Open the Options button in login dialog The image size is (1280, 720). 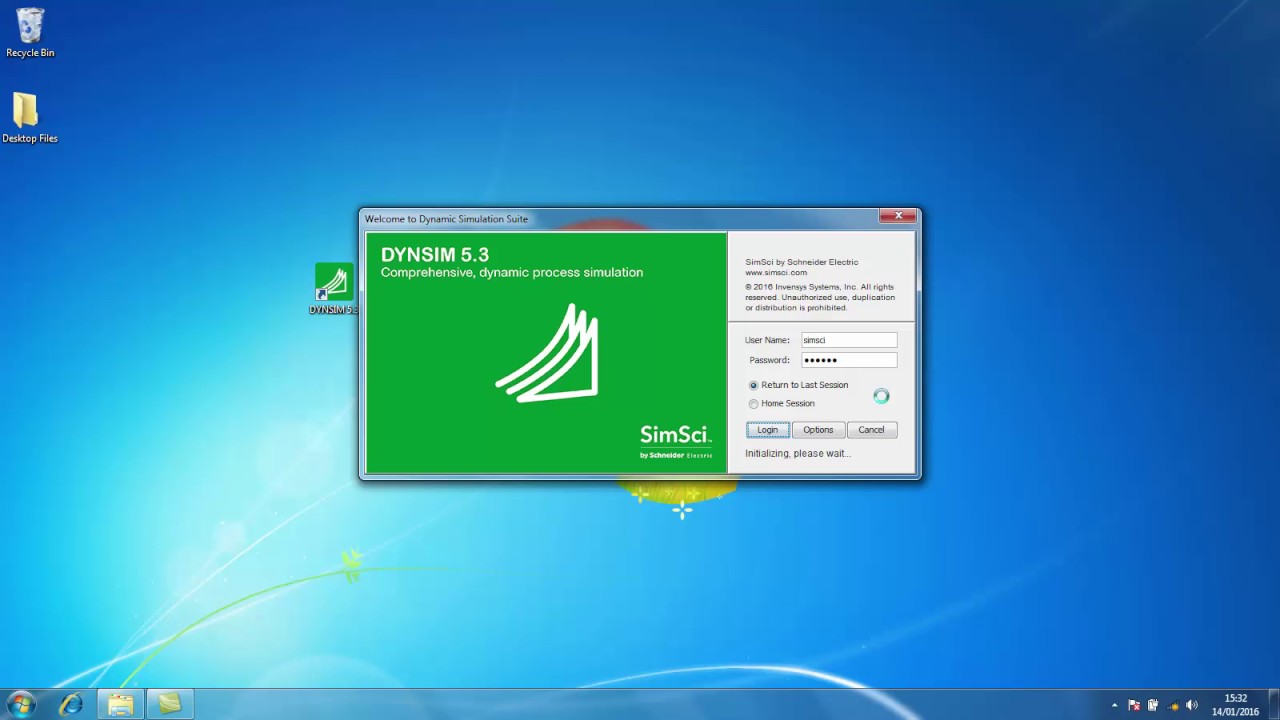818,430
